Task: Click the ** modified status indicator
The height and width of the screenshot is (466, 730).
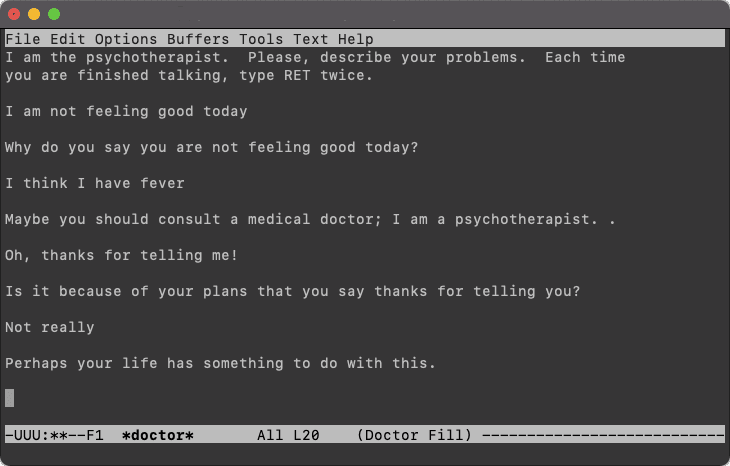Action: click(59, 435)
